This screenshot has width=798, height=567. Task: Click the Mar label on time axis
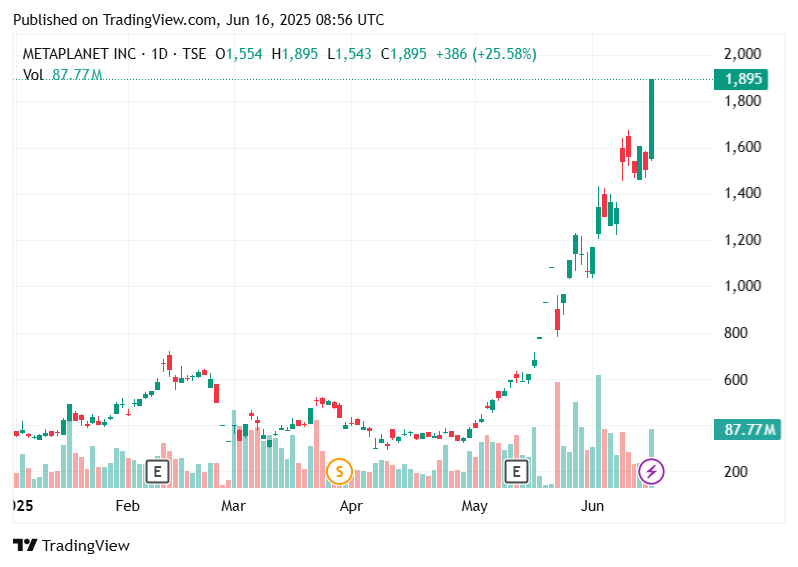pyautogui.click(x=234, y=506)
